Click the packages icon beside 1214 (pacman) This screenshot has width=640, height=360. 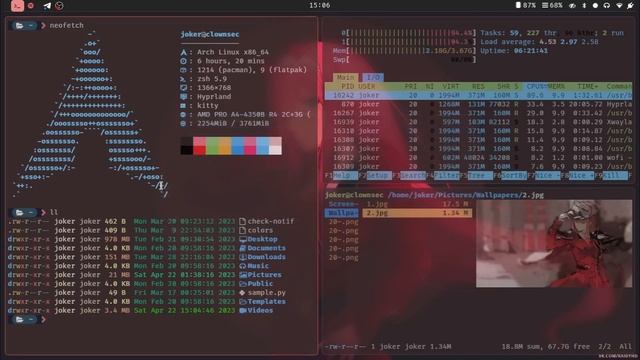coord(184,70)
